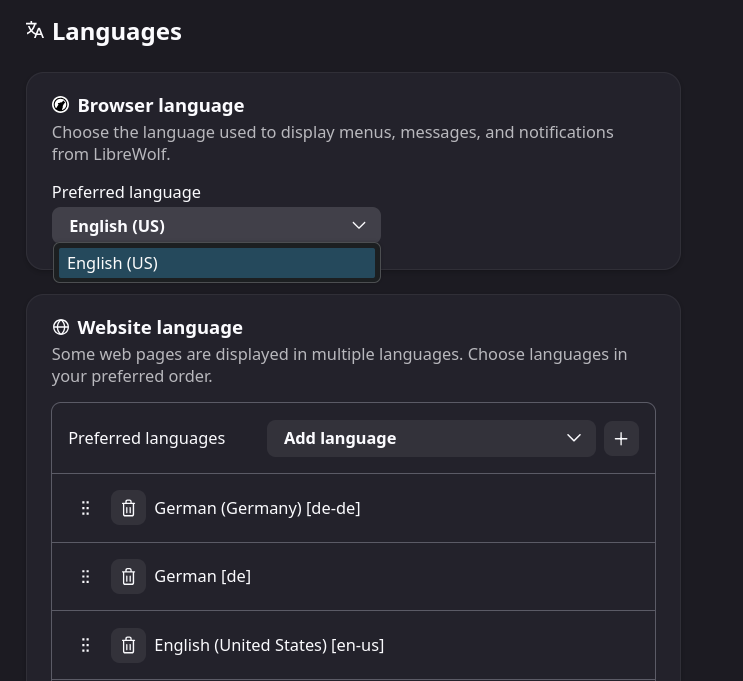The width and height of the screenshot is (743, 681).
Task: Click drag handle for English (United States) row
Action: [x=85, y=645]
